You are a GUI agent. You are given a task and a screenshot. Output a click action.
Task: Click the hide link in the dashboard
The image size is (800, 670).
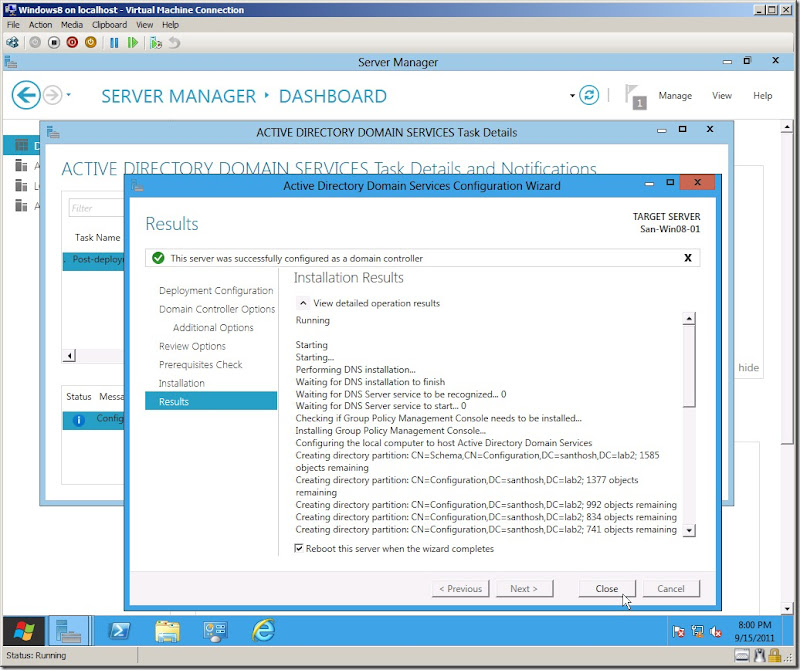tap(748, 367)
